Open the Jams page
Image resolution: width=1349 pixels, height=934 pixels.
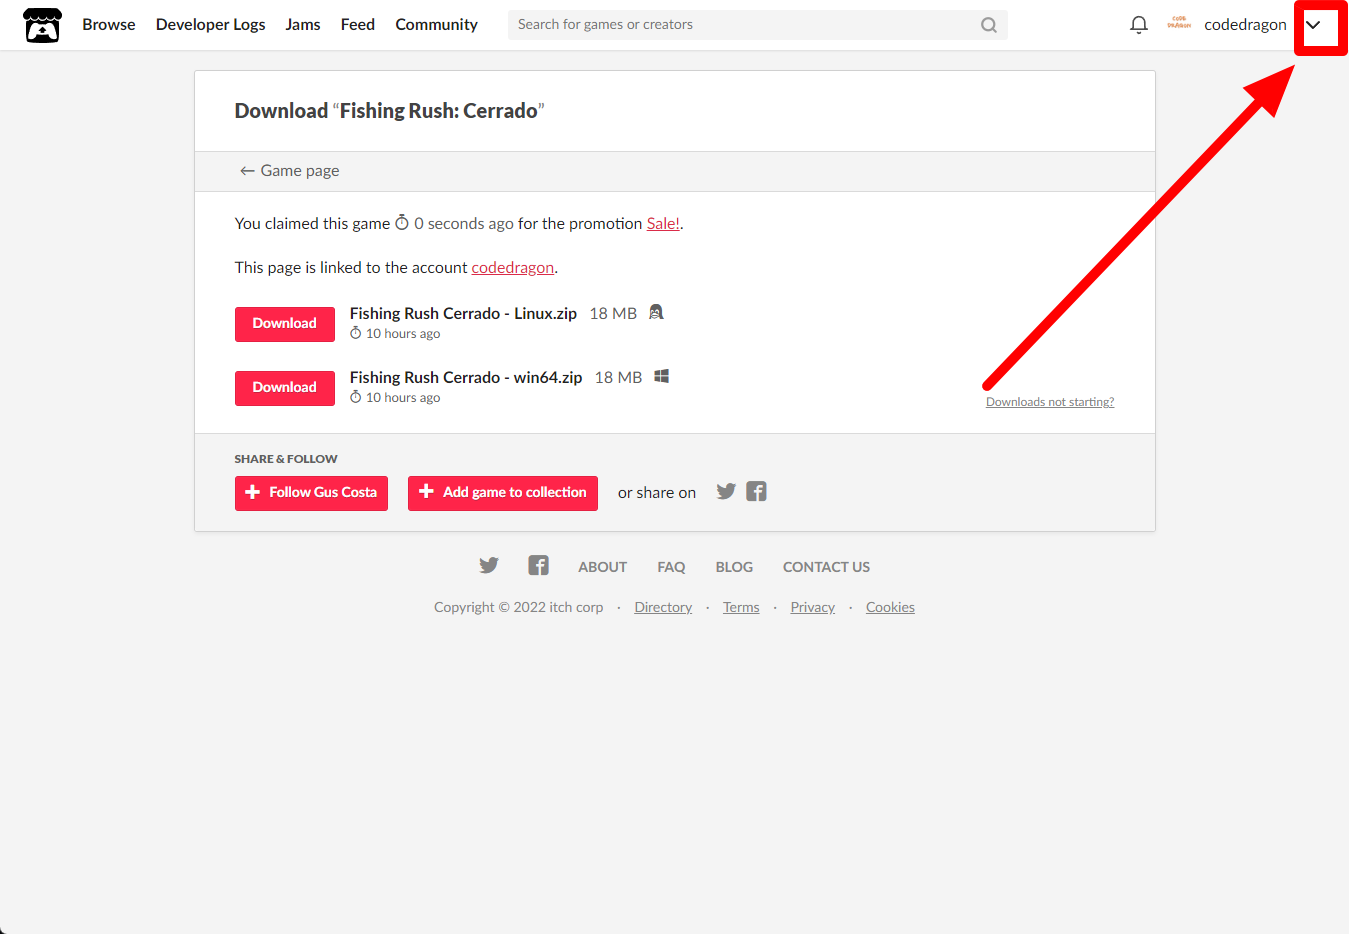[x=303, y=25]
